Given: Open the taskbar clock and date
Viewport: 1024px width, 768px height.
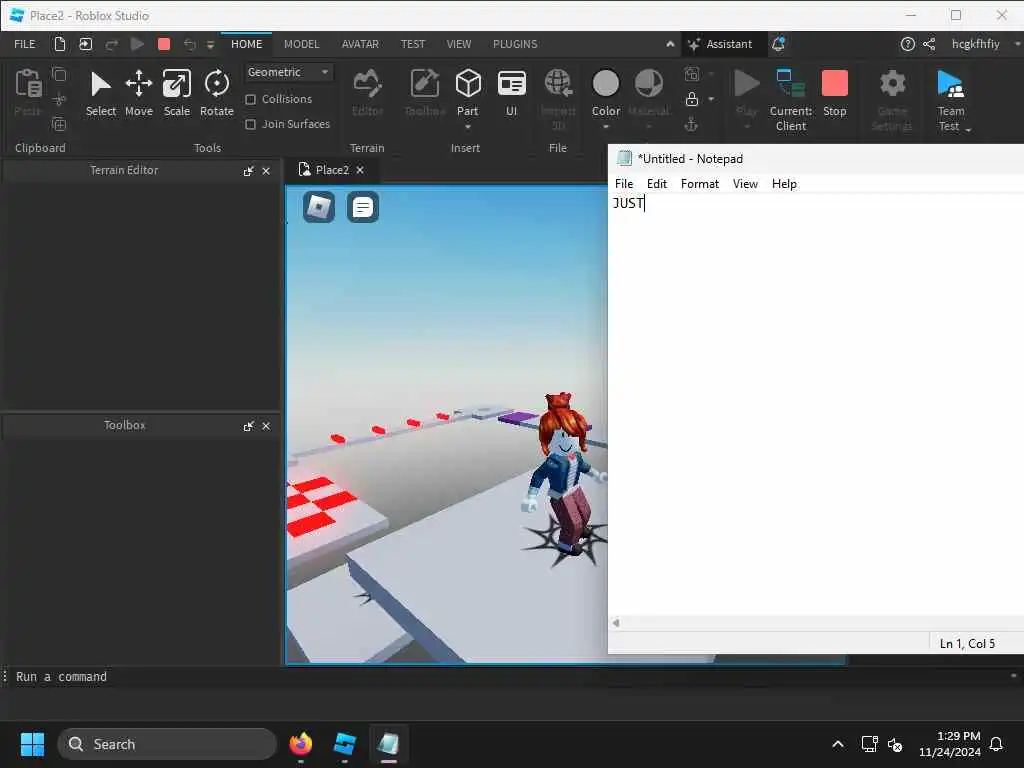Looking at the screenshot, I should pos(950,744).
